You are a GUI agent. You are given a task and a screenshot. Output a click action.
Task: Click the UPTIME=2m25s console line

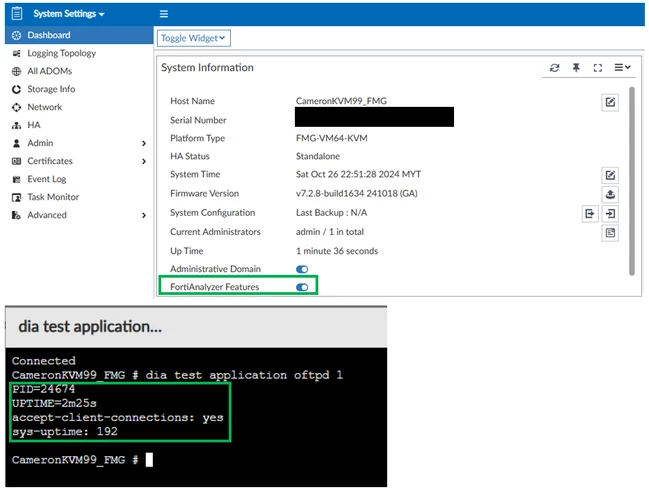tap(54, 403)
